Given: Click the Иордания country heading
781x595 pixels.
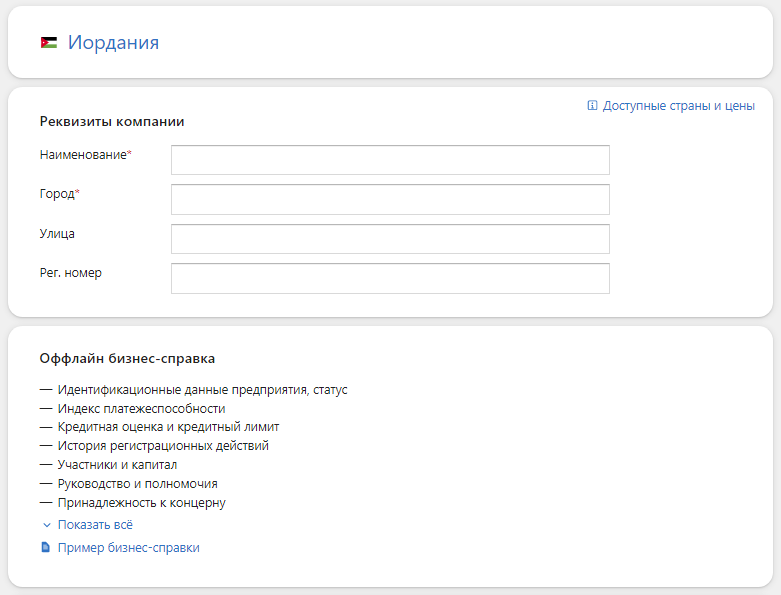Looking at the screenshot, I should [x=114, y=42].
